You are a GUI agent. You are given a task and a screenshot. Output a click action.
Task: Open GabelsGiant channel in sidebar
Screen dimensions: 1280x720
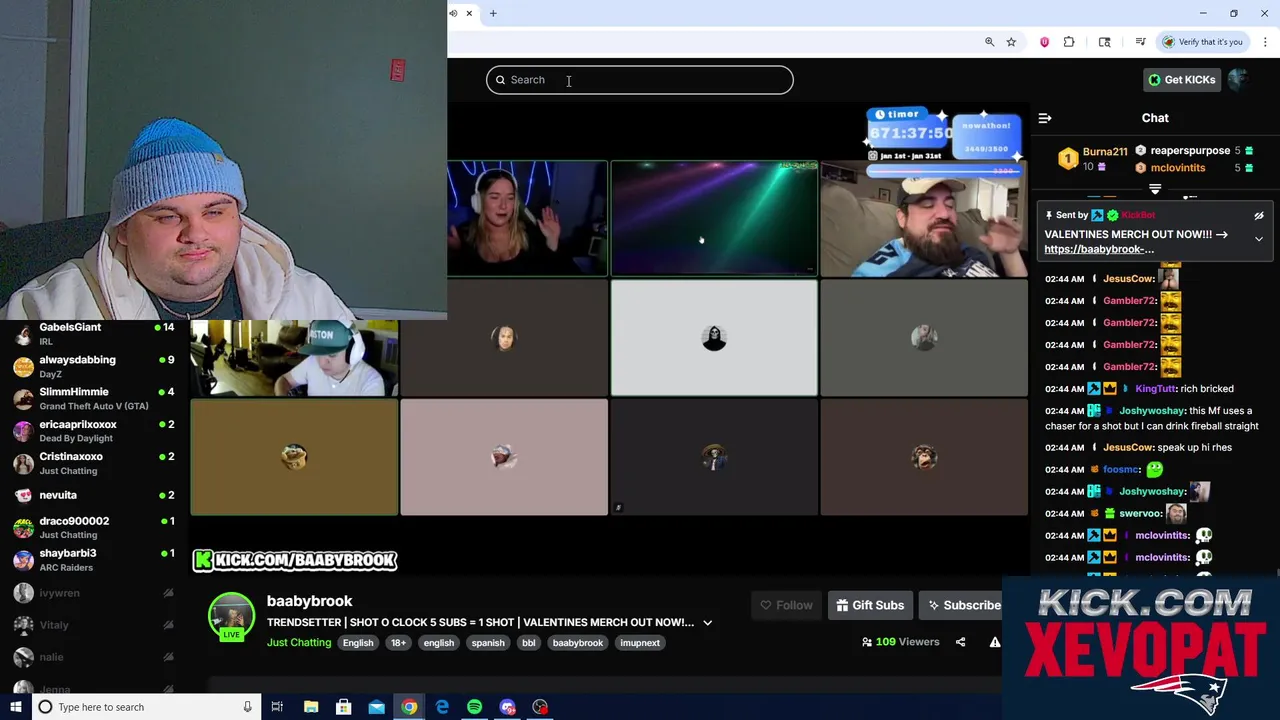tap(96, 334)
